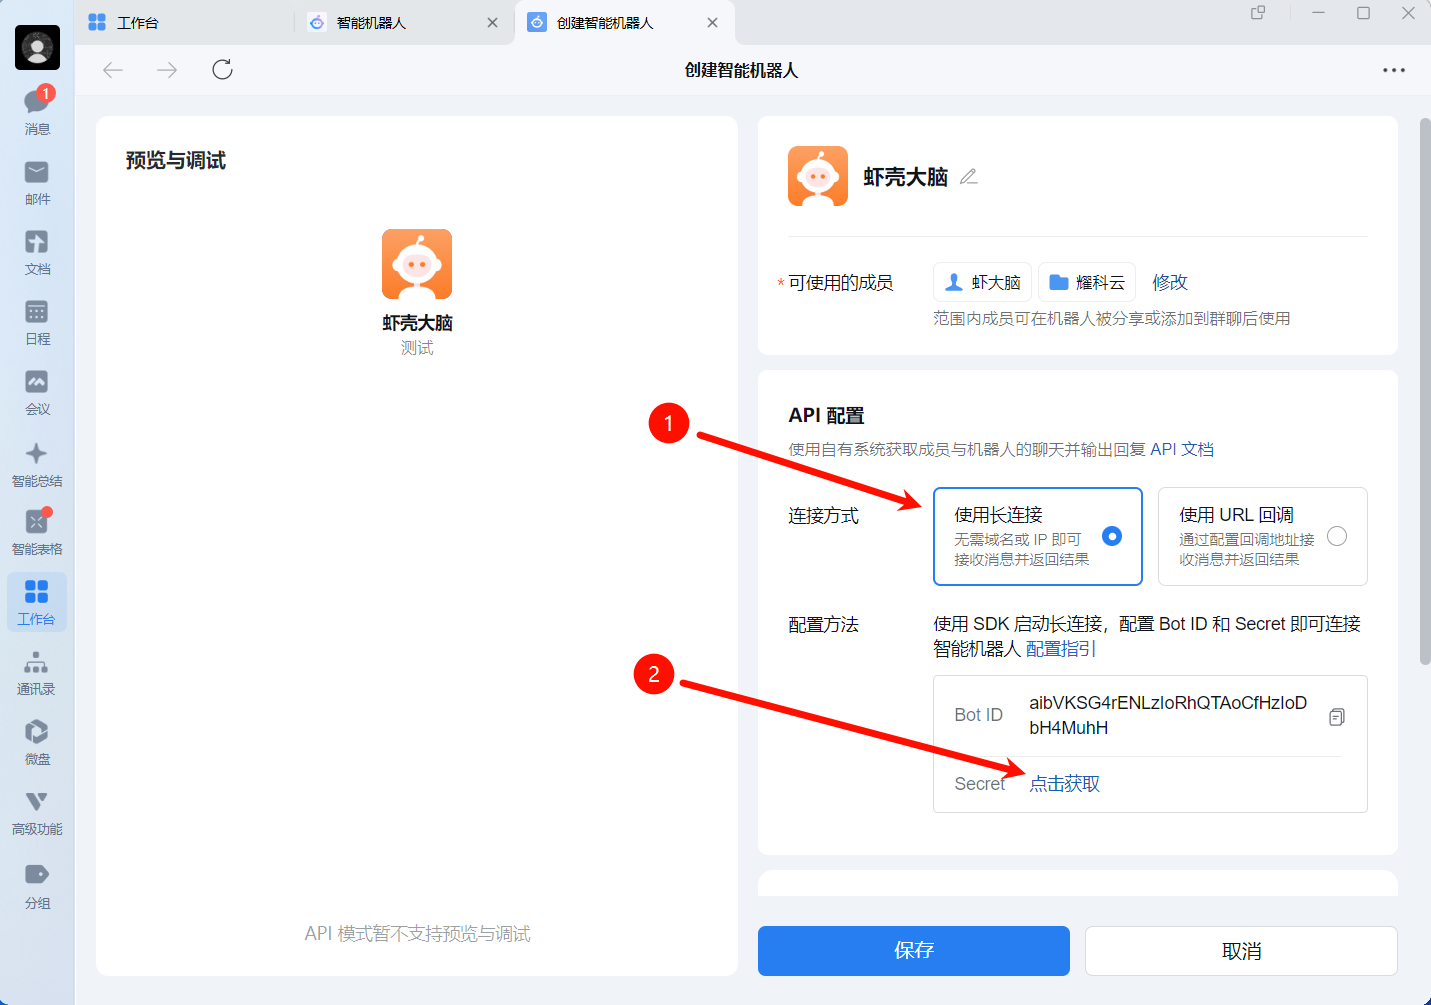The width and height of the screenshot is (1431, 1005).
Task: Open Calendar (日程) in sidebar
Action: tap(37, 322)
